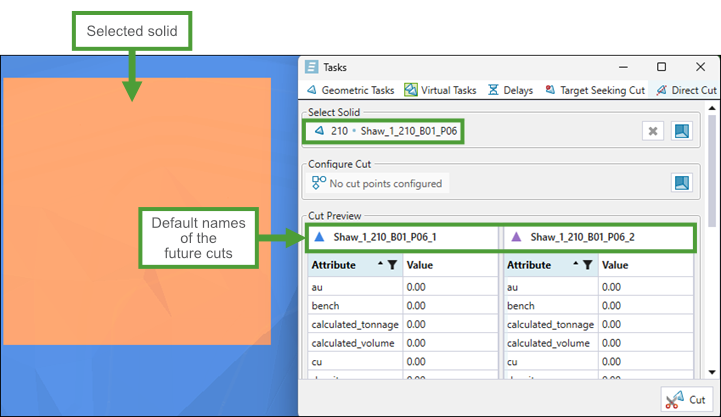Screen dimensions: 721x417
Task: Edit cut name Shaw_1_210_B01_P06_2
Action: (583, 237)
